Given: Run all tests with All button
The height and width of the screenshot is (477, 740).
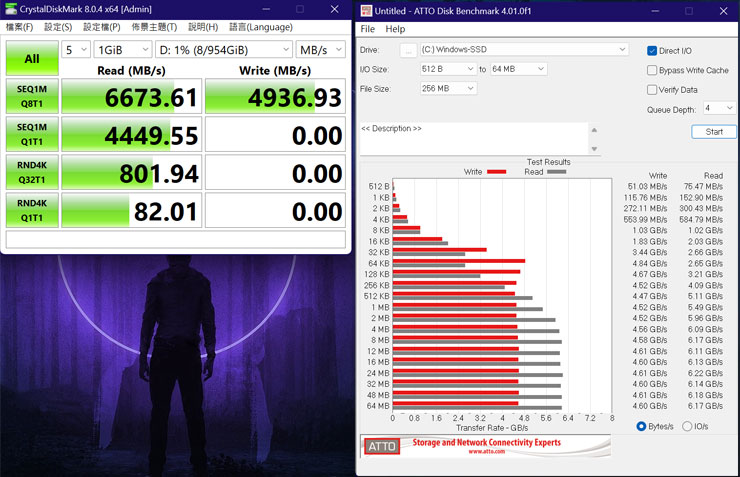Looking at the screenshot, I should (x=32, y=59).
